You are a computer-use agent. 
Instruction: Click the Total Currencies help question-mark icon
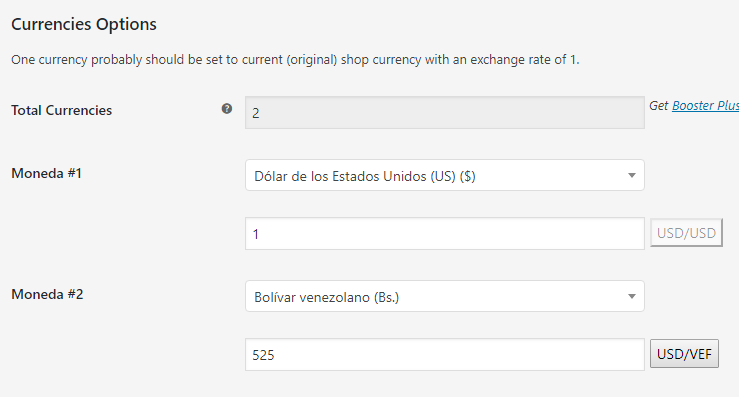[227, 109]
